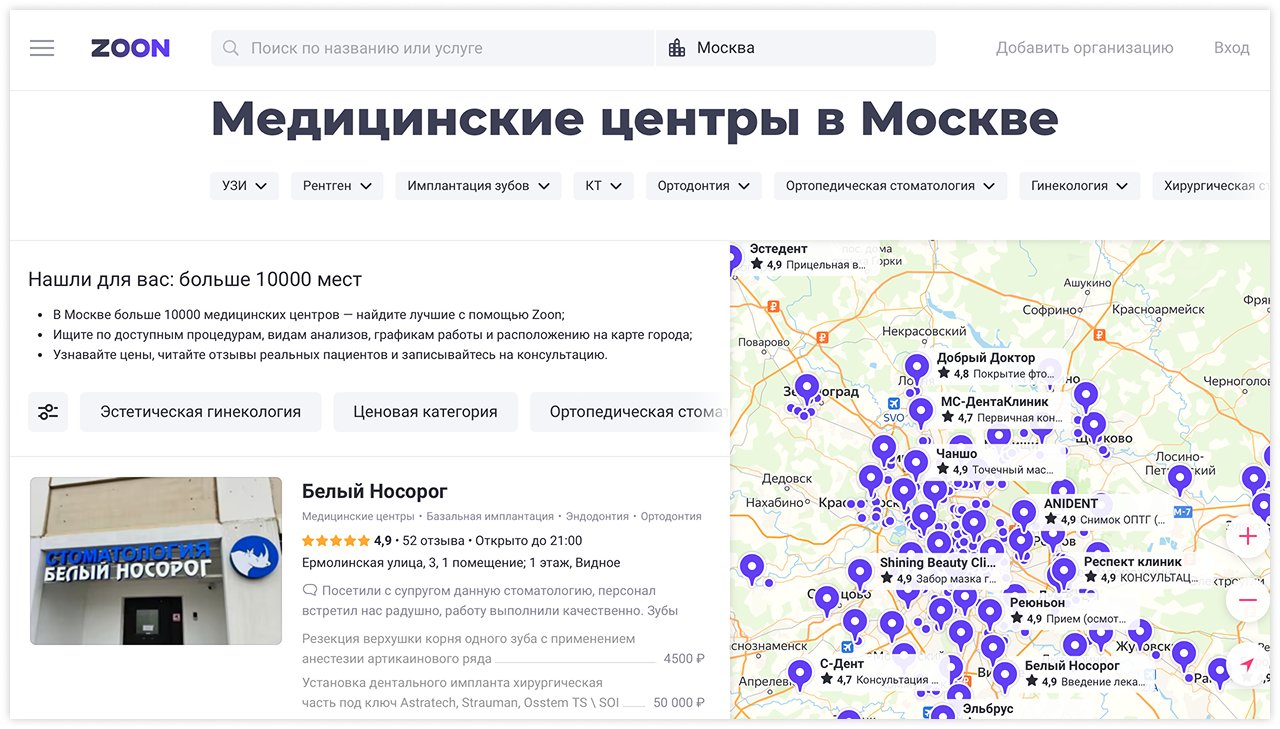Zoom out on the map

[1247, 600]
